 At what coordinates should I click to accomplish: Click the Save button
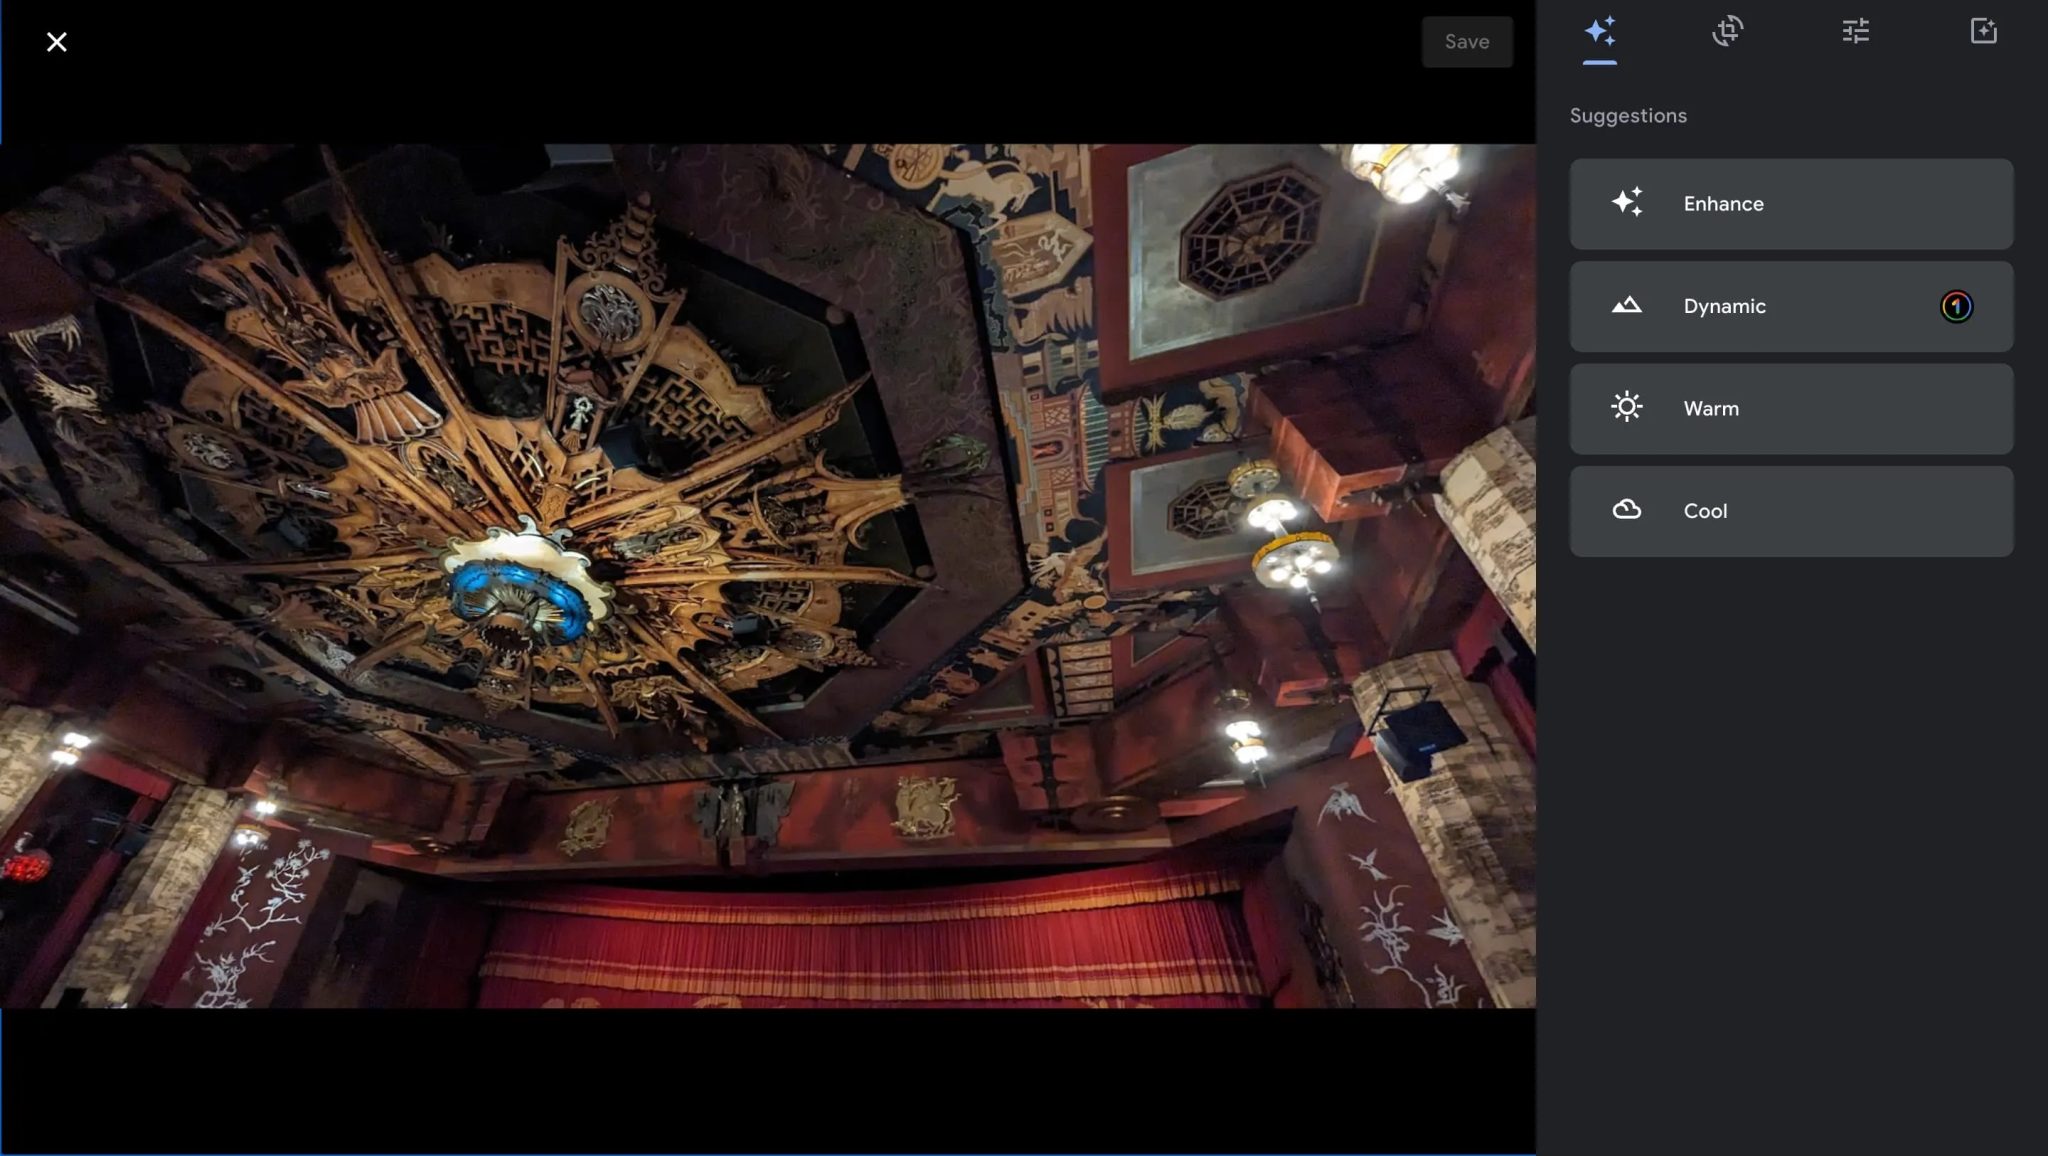click(x=1466, y=42)
